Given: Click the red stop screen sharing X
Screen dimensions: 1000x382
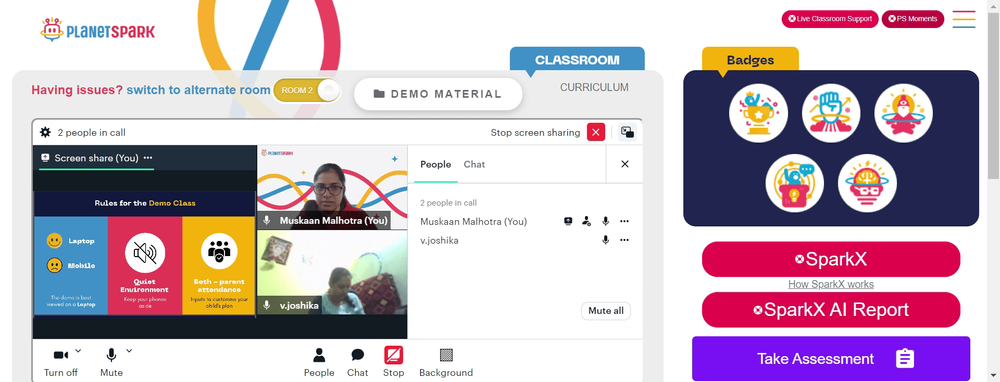Looking at the screenshot, I should (x=596, y=132).
